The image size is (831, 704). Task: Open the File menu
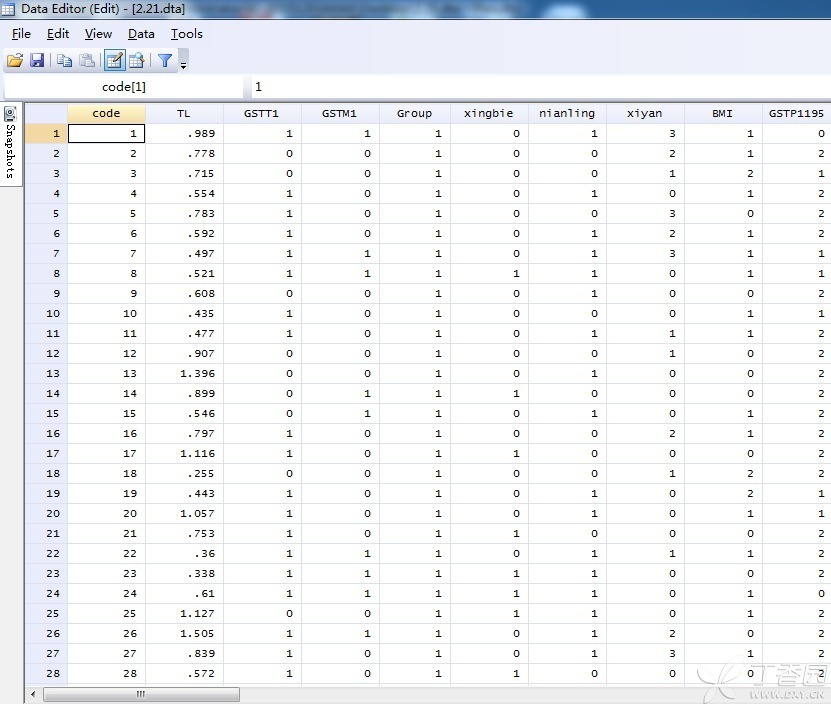21,33
